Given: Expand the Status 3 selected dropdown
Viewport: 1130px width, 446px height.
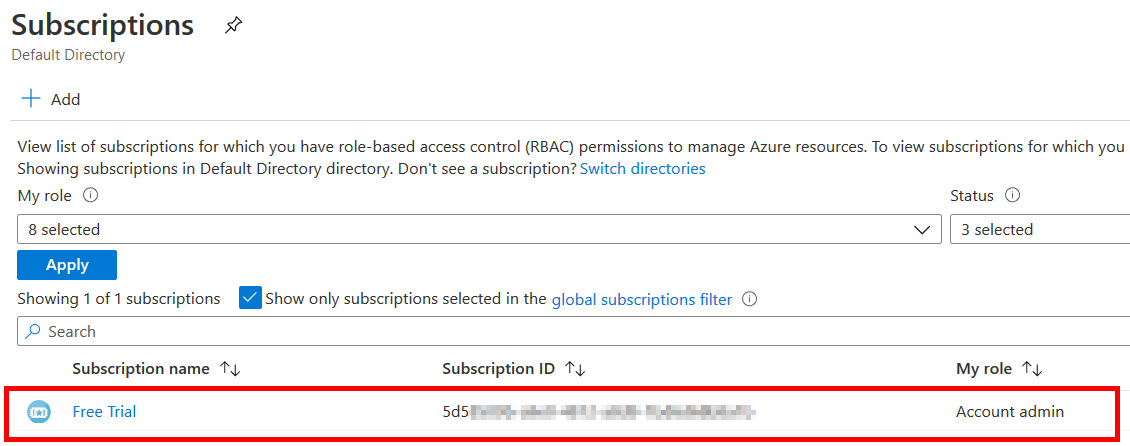Looking at the screenshot, I should [x=1040, y=230].
